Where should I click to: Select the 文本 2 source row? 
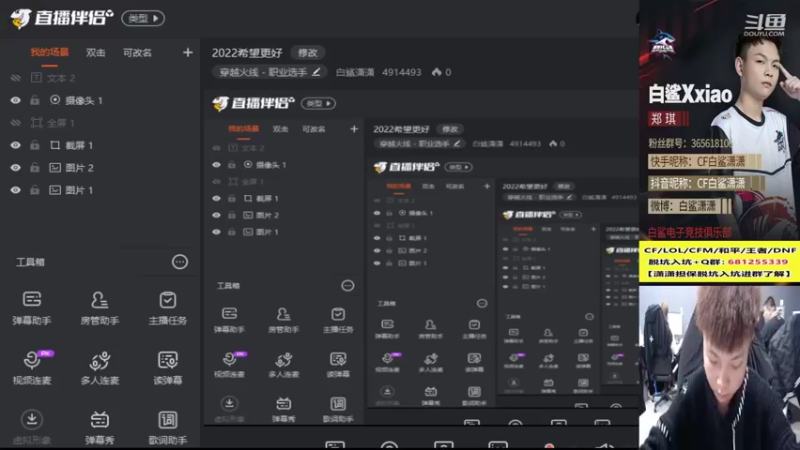tap(100, 78)
